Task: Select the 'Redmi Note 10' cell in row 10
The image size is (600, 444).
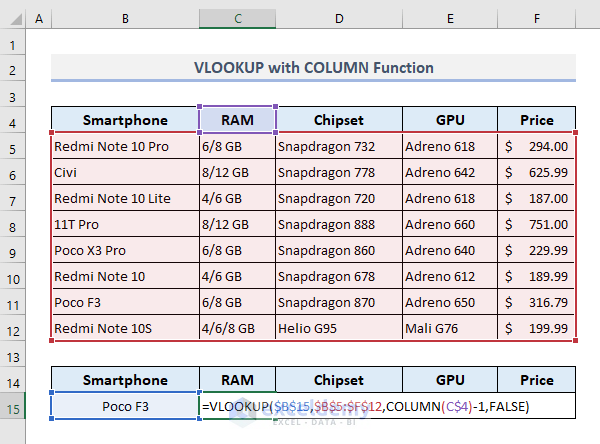Action: 126,276
